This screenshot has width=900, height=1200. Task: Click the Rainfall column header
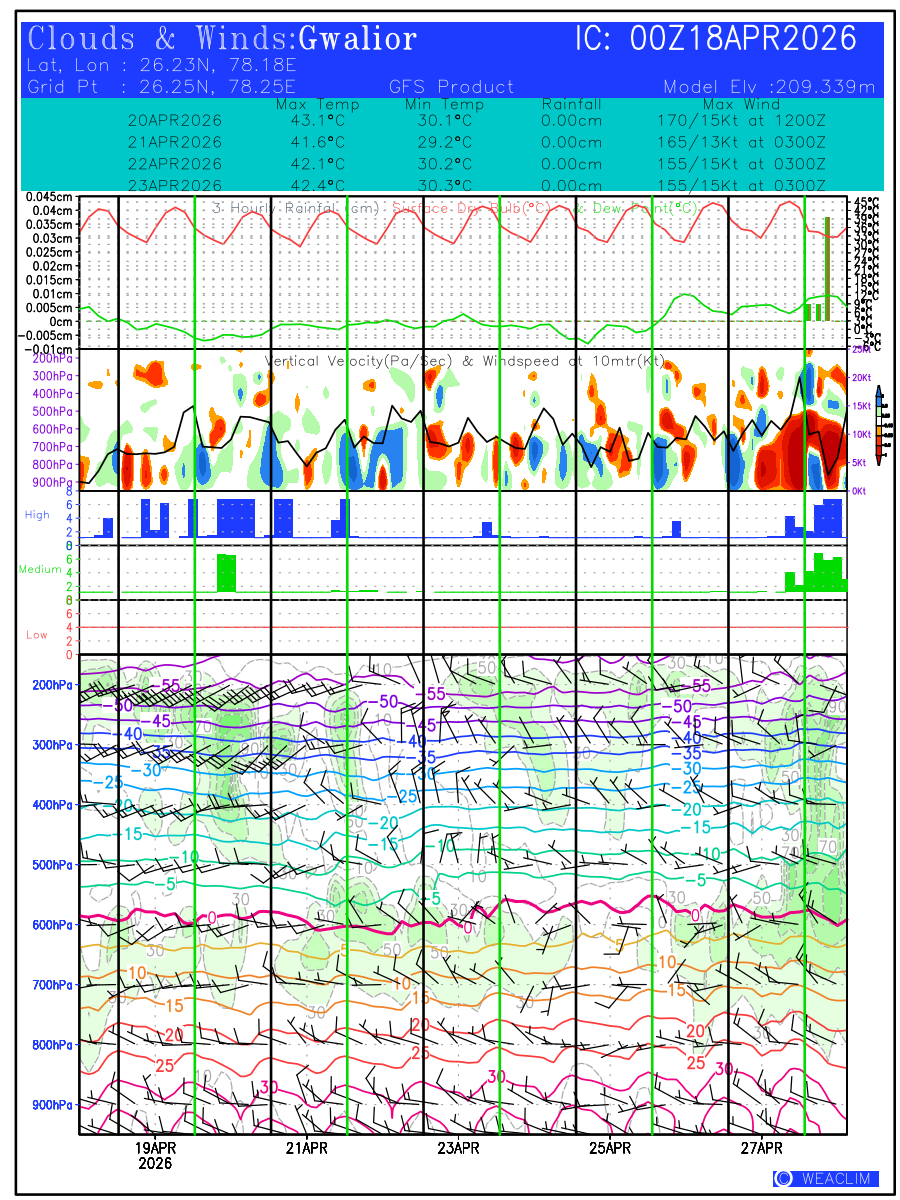571,104
